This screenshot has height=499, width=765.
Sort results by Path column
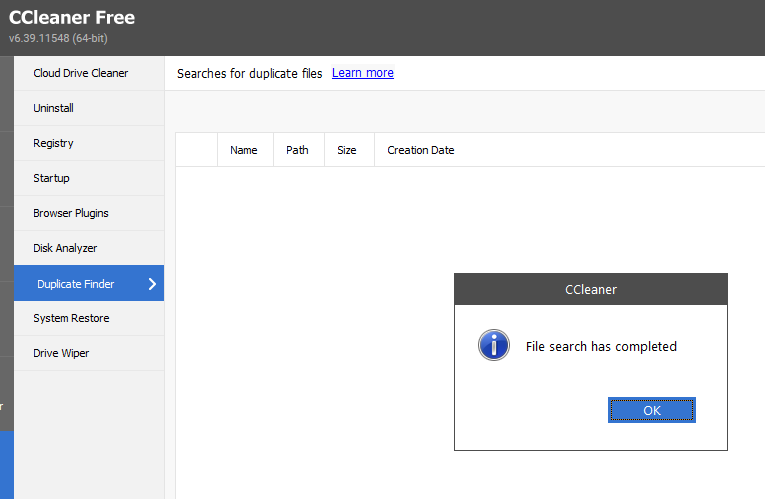click(x=299, y=150)
